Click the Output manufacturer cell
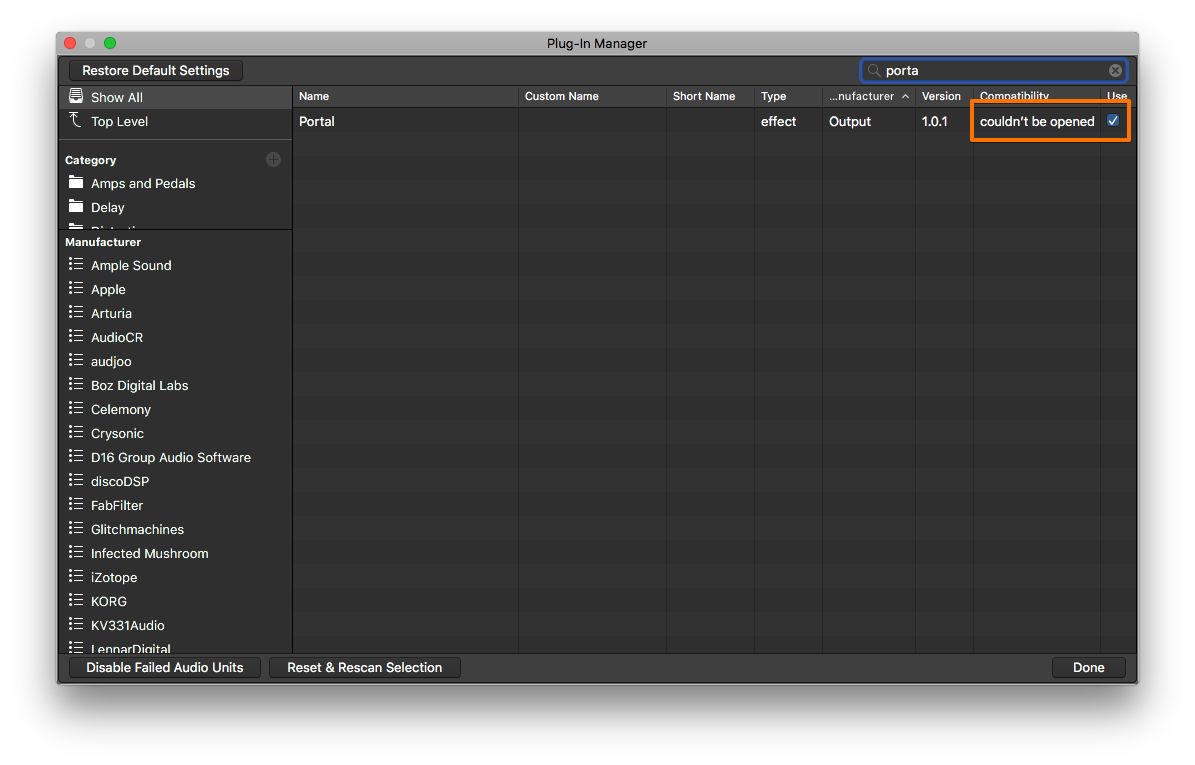 coord(869,121)
